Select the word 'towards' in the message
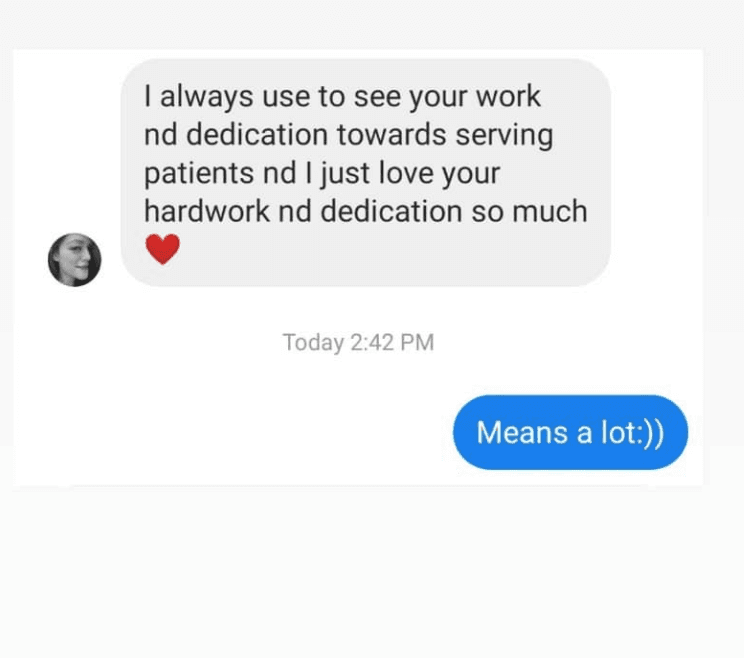 point(392,135)
